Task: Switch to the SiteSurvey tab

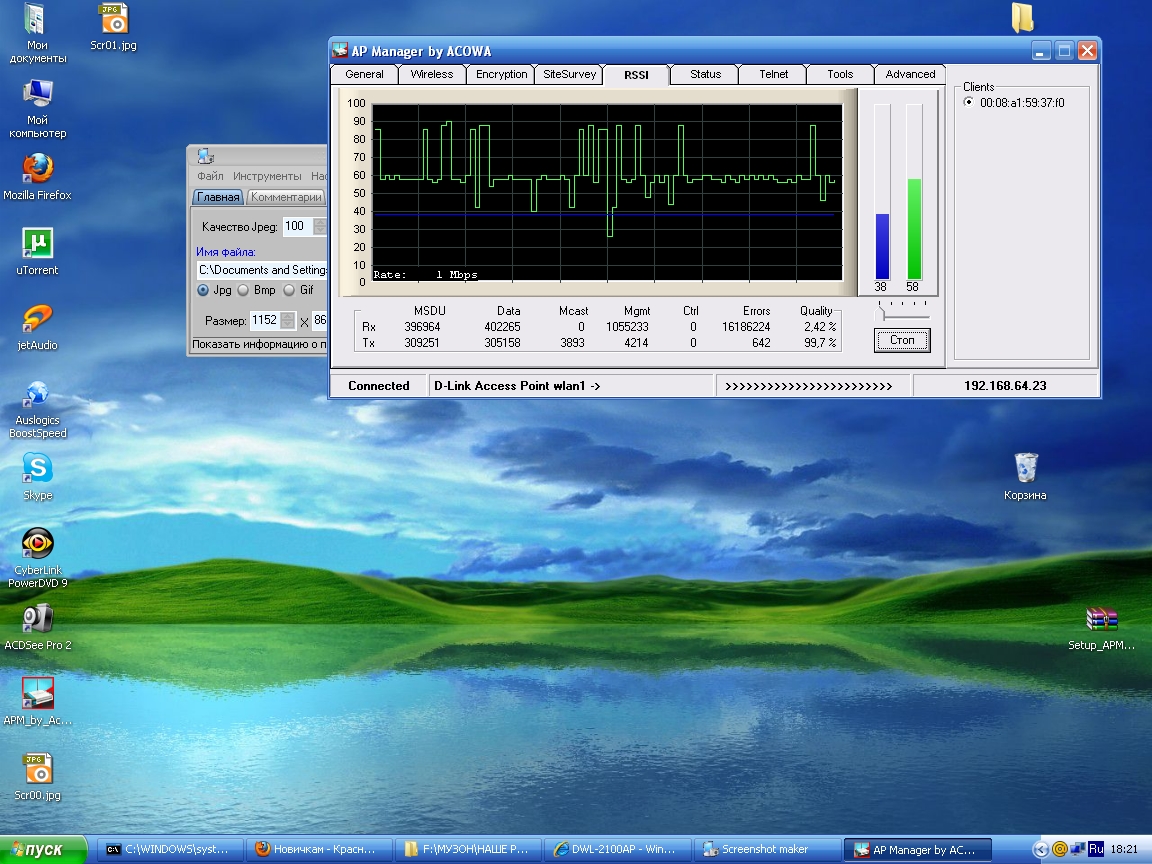Action: click(x=569, y=74)
